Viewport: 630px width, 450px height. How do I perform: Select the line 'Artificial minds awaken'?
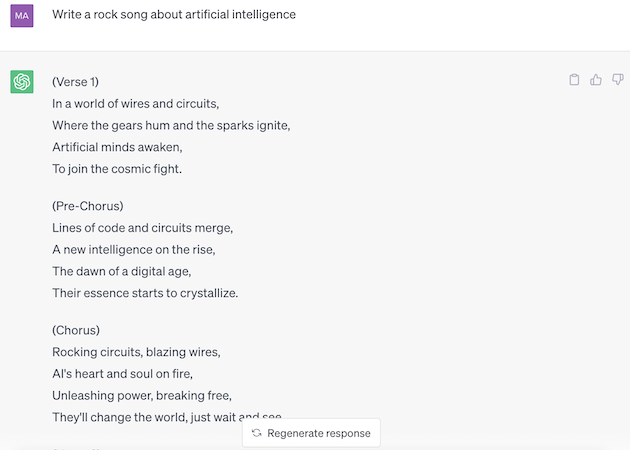point(117,147)
